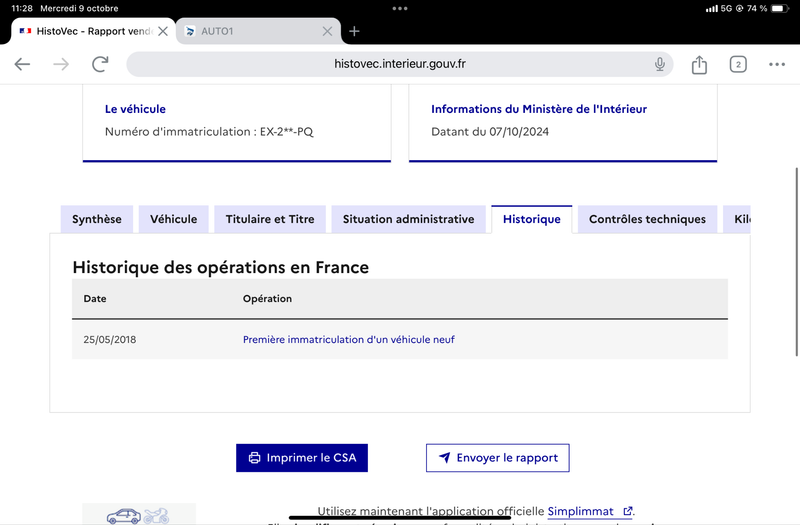
Task: Open the Synthèse tab
Action: click(x=96, y=219)
